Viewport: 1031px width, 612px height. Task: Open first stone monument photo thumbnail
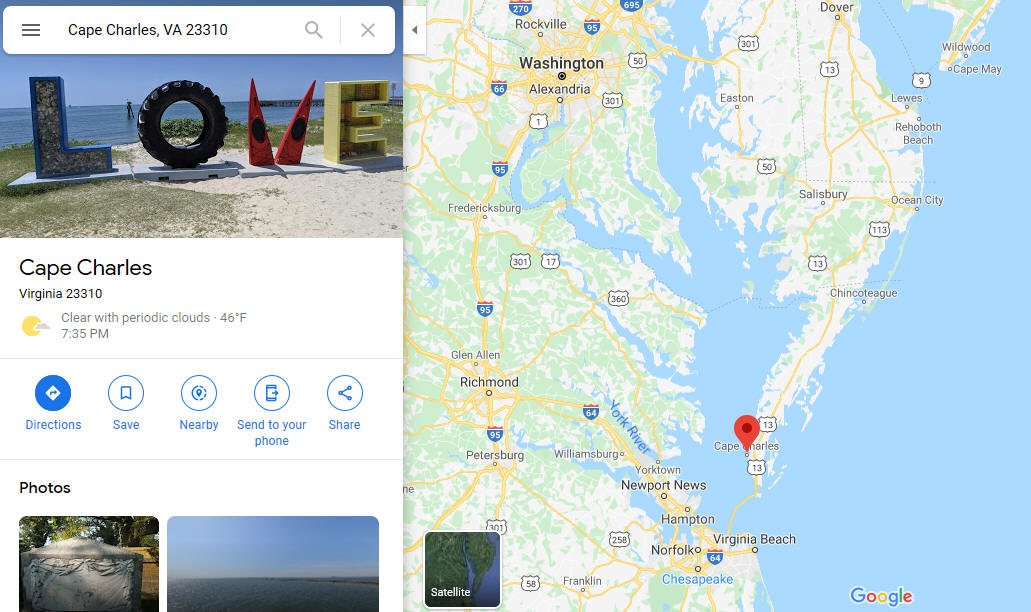coord(89,564)
